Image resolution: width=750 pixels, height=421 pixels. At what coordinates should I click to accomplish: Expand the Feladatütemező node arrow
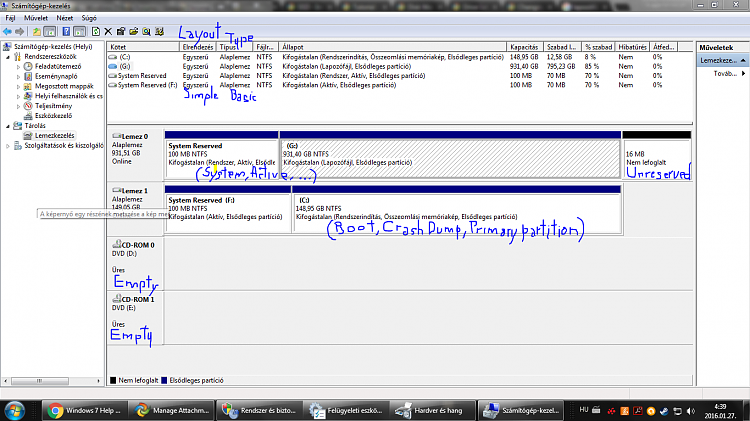coord(19,66)
